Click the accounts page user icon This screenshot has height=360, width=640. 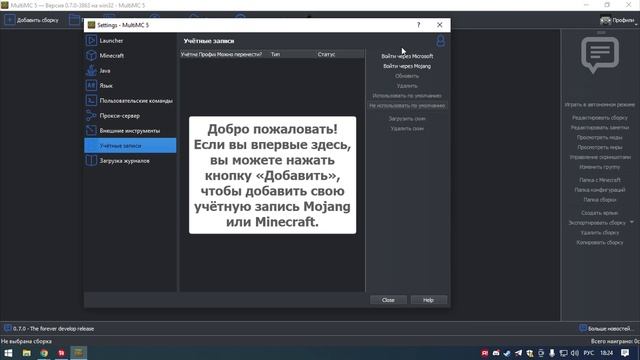[440, 41]
